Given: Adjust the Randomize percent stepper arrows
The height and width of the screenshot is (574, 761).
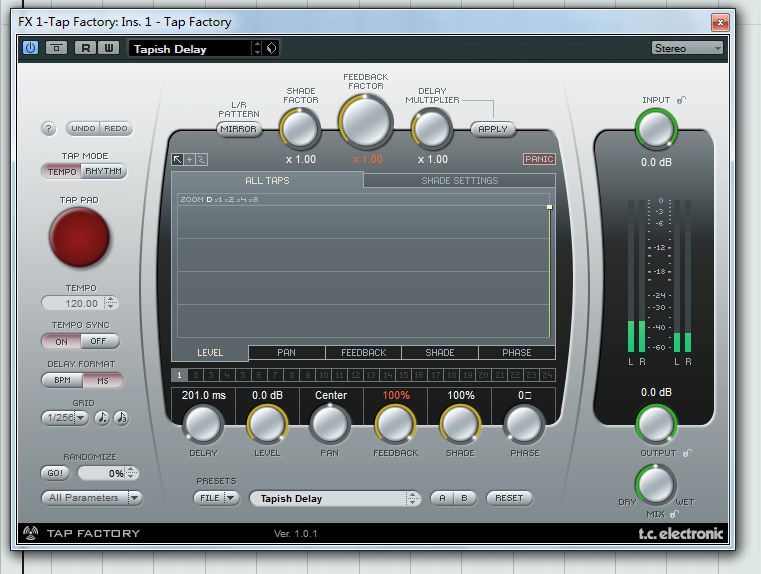Looking at the screenshot, I should point(131,473).
